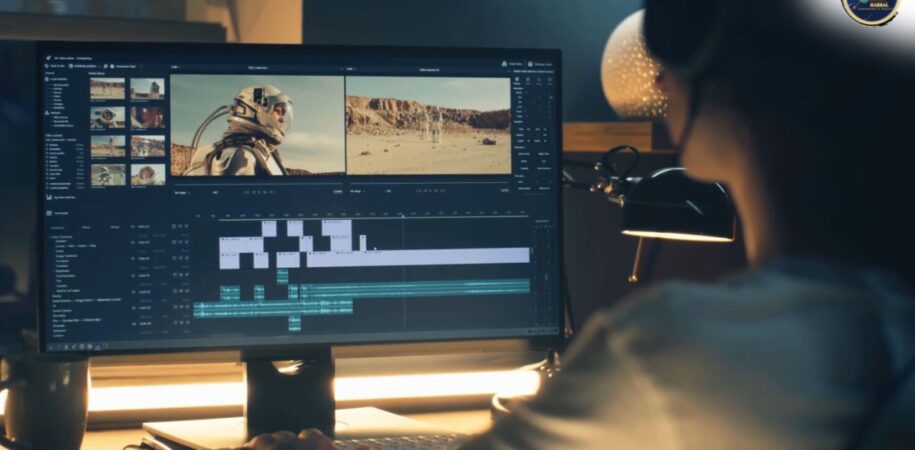Click the timeline panel icon beside its title
Screen dimensions: 915x450
coord(49,213)
